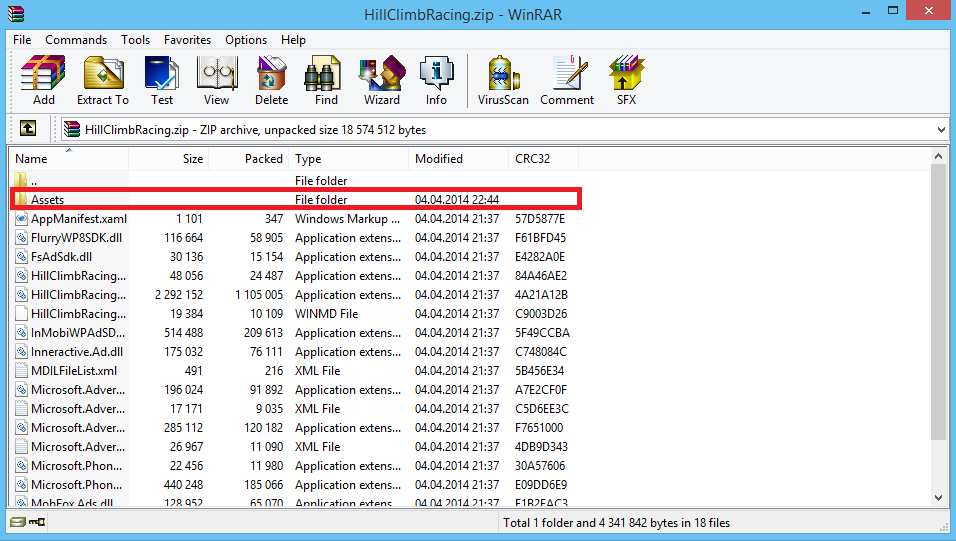
Task: Sort list by Size column
Action: [x=169, y=159]
